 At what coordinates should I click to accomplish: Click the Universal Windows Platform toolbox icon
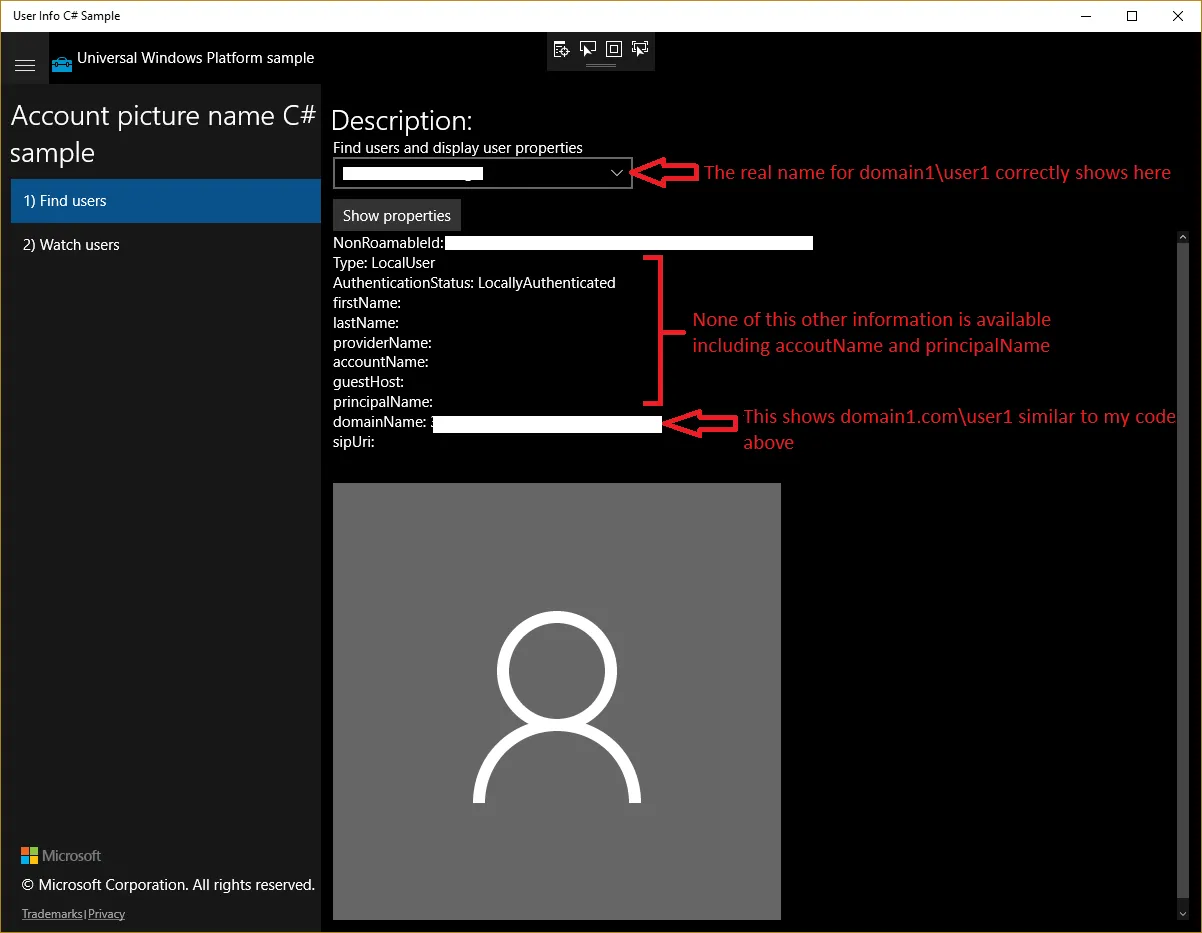pos(62,64)
